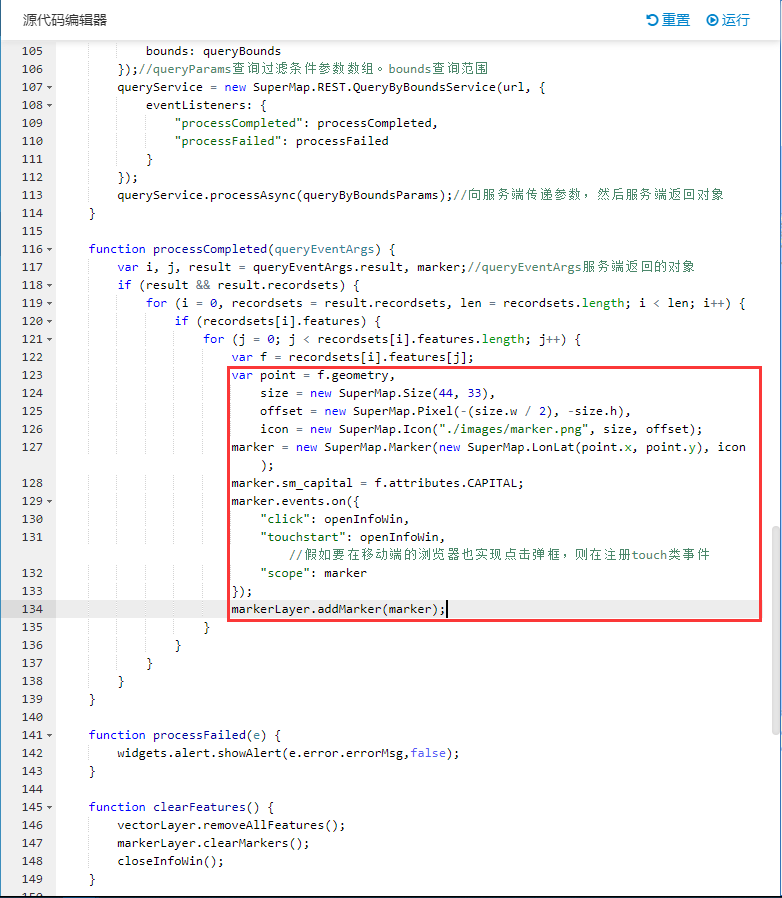782x898 pixels.
Task: Collapse fold arrow at line 118
Action: tap(49, 285)
